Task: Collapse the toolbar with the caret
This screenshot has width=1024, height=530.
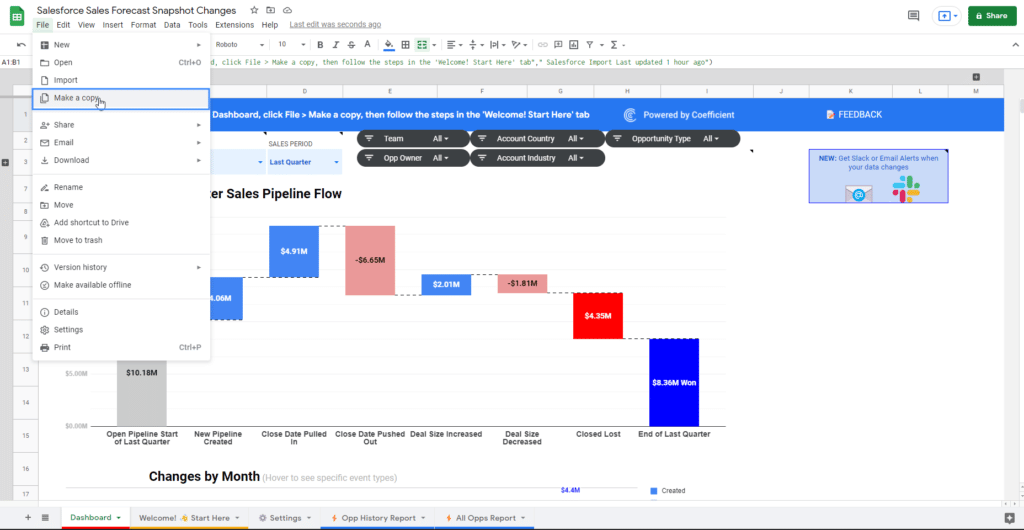Action: pos(1015,45)
